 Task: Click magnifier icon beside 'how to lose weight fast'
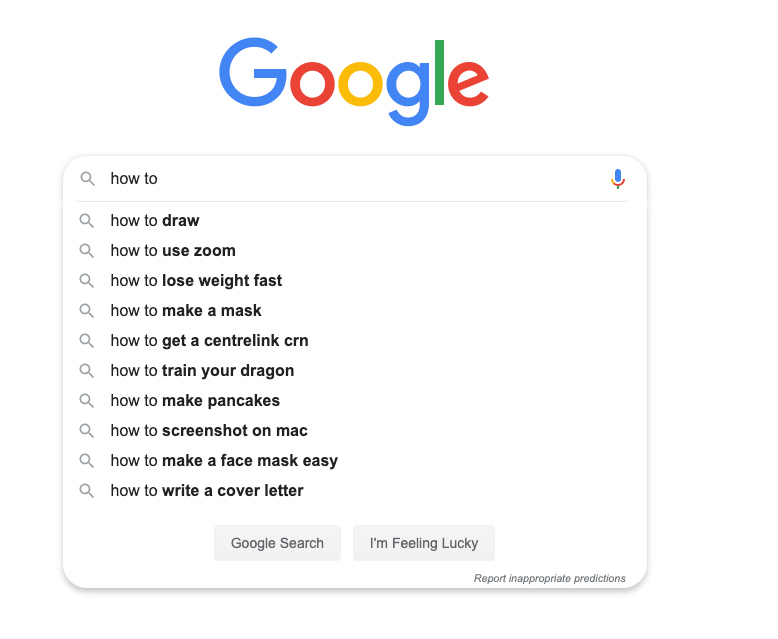click(87, 281)
